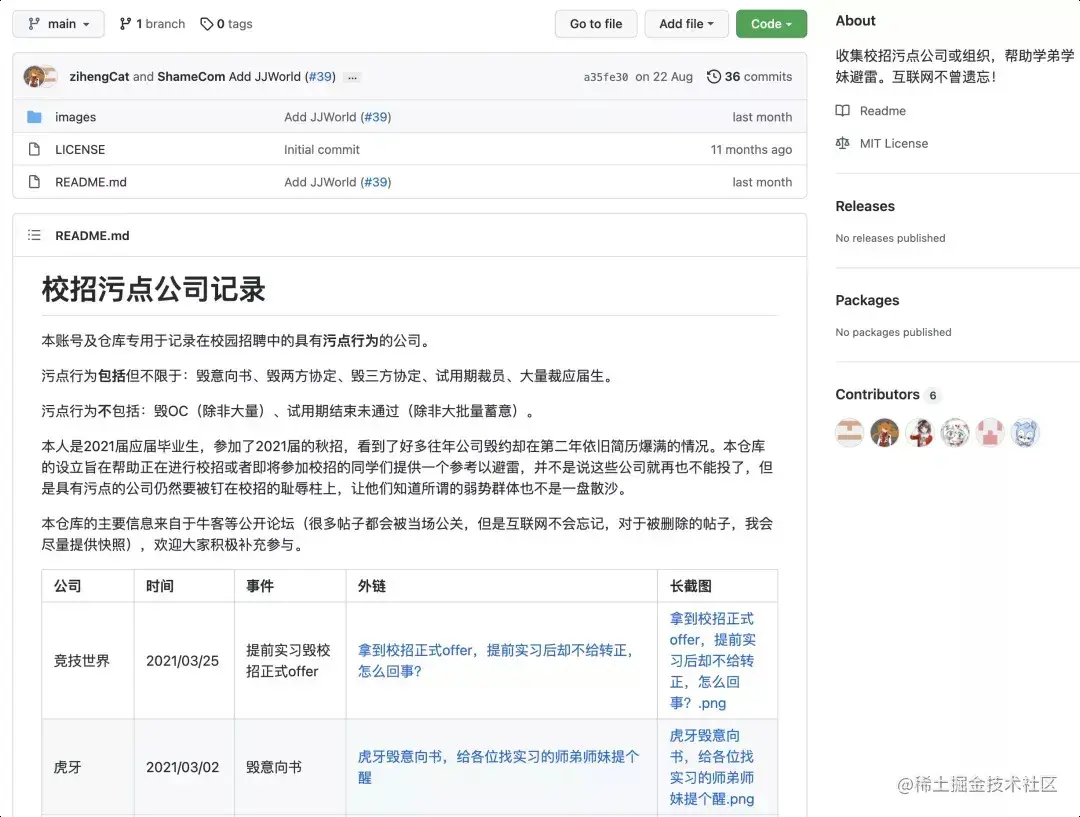Click the first contributor avatar
The width and height of the screenshot is (1080, 817).
point(849,432)
